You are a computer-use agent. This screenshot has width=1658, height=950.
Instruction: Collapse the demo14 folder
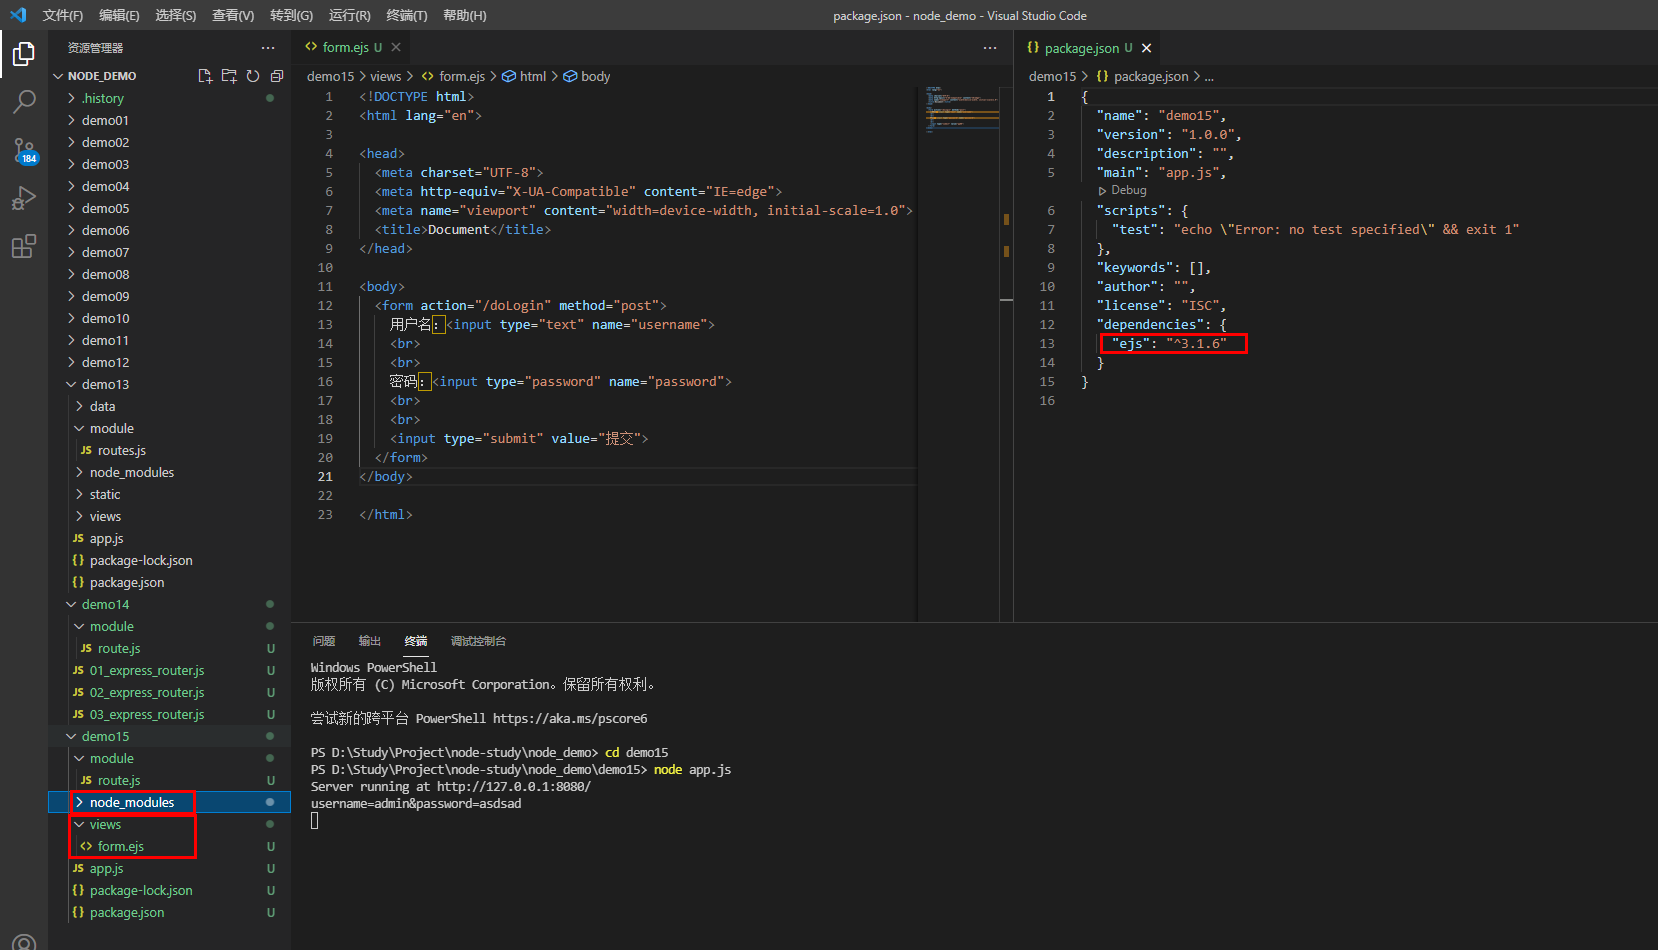(x=169, y=604)
